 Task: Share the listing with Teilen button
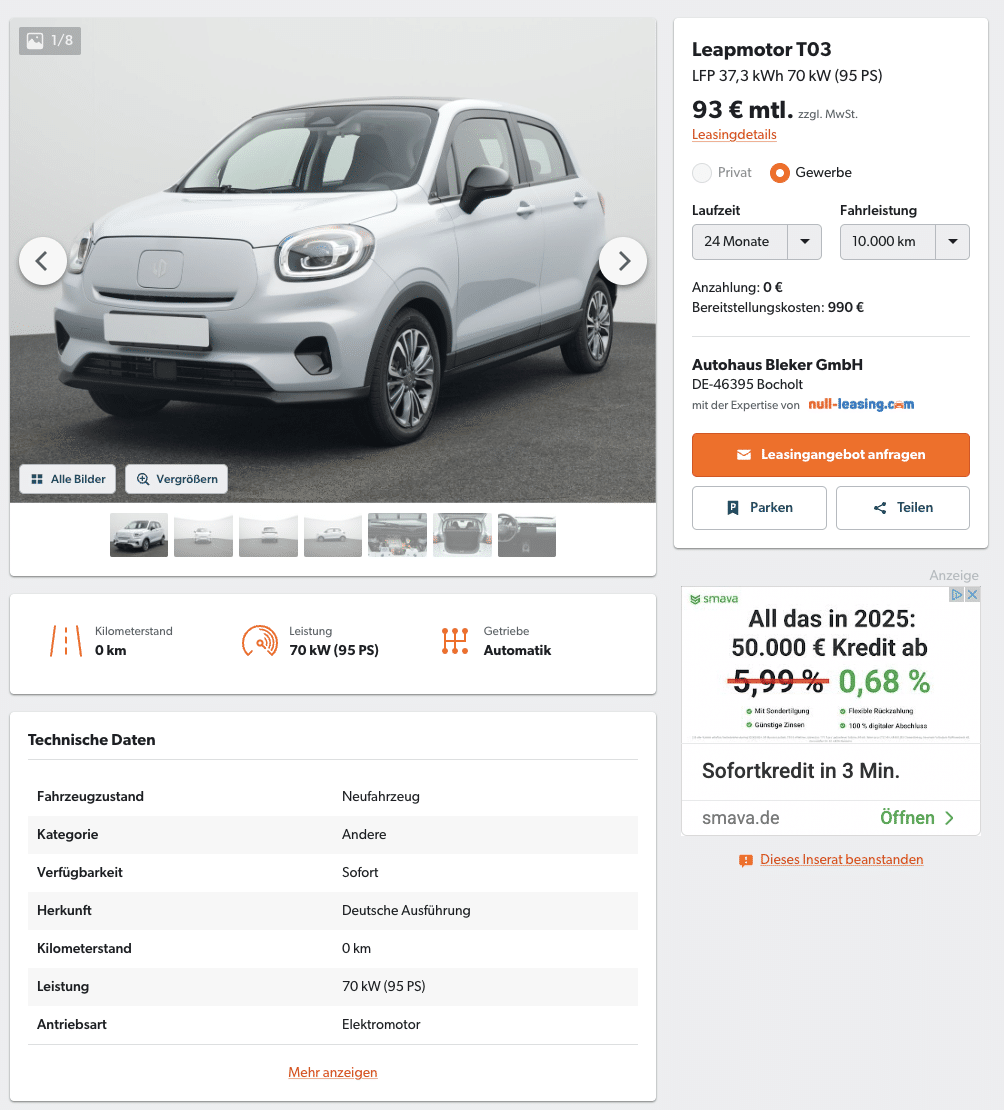pos(903,508)
